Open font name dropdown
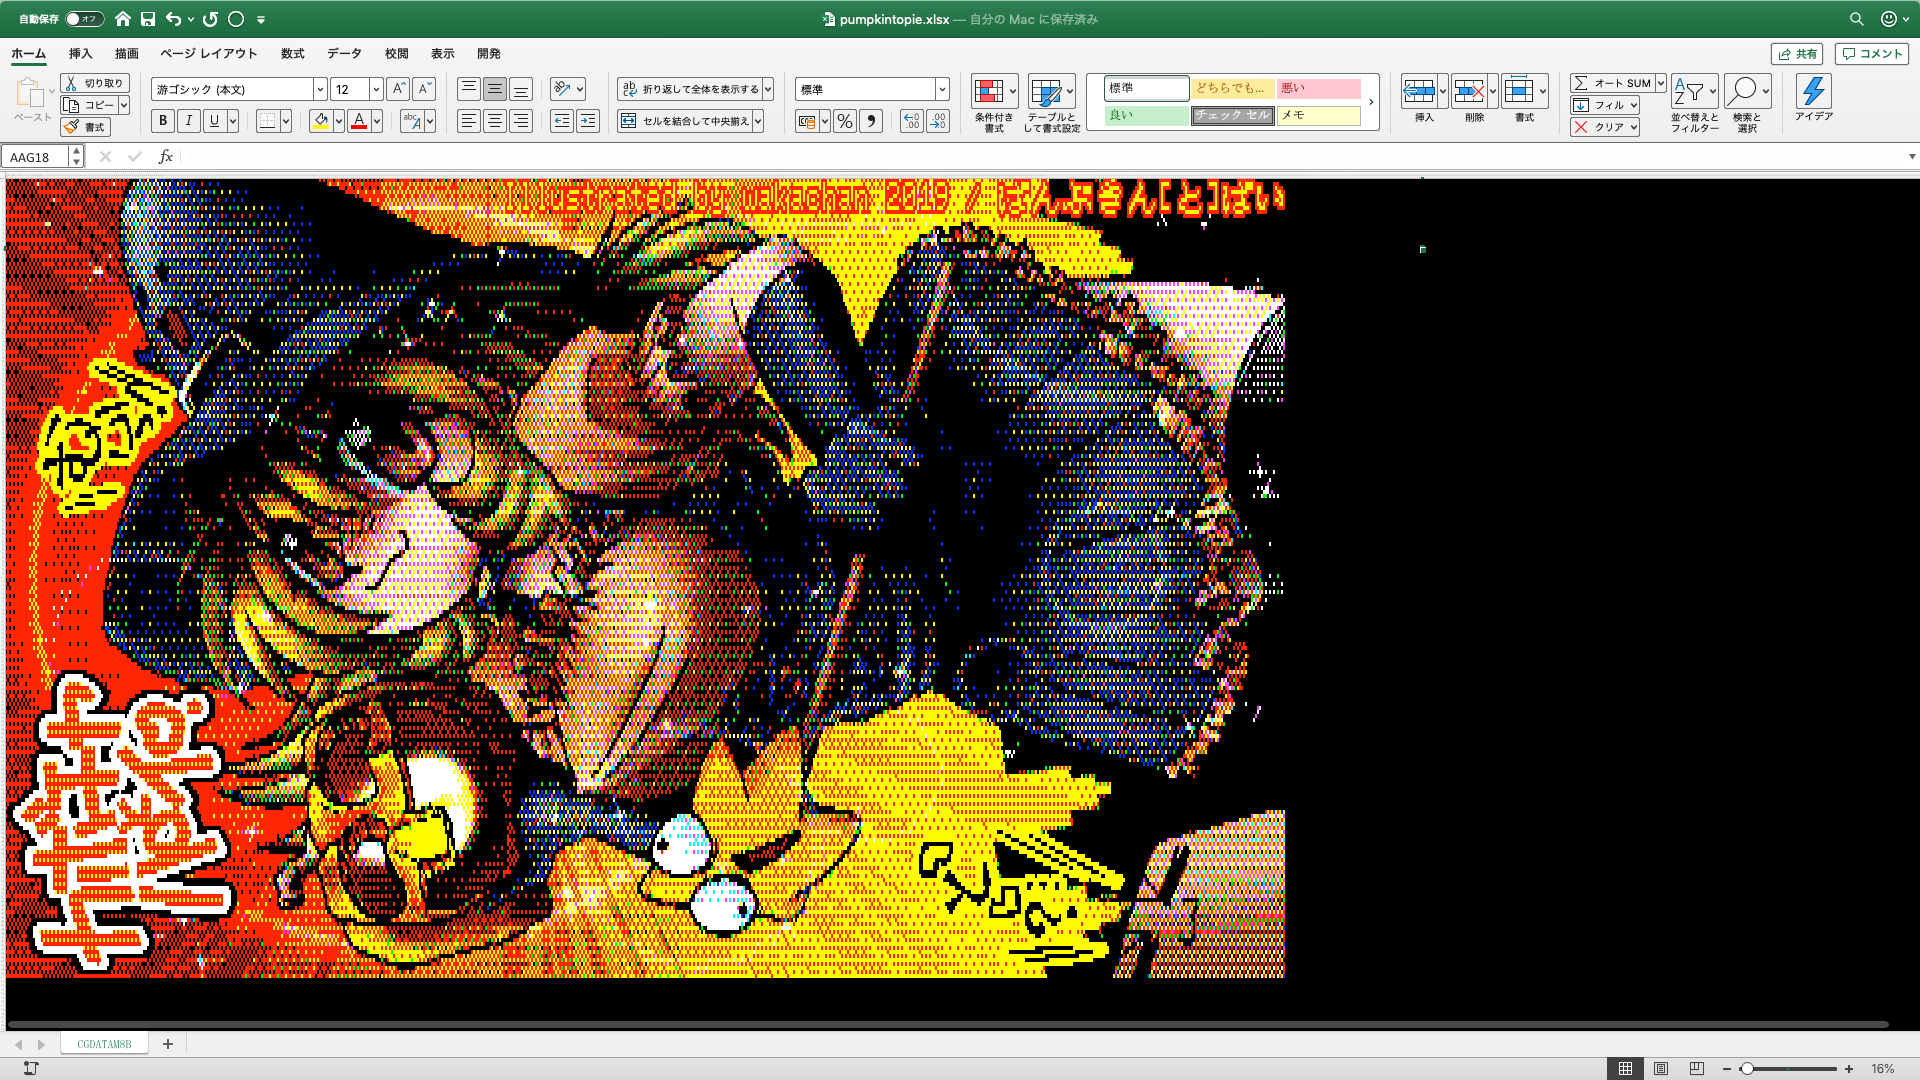The height and width of the screenshot is (1080, 1920). pyautogui.click(x=320, y=89)
